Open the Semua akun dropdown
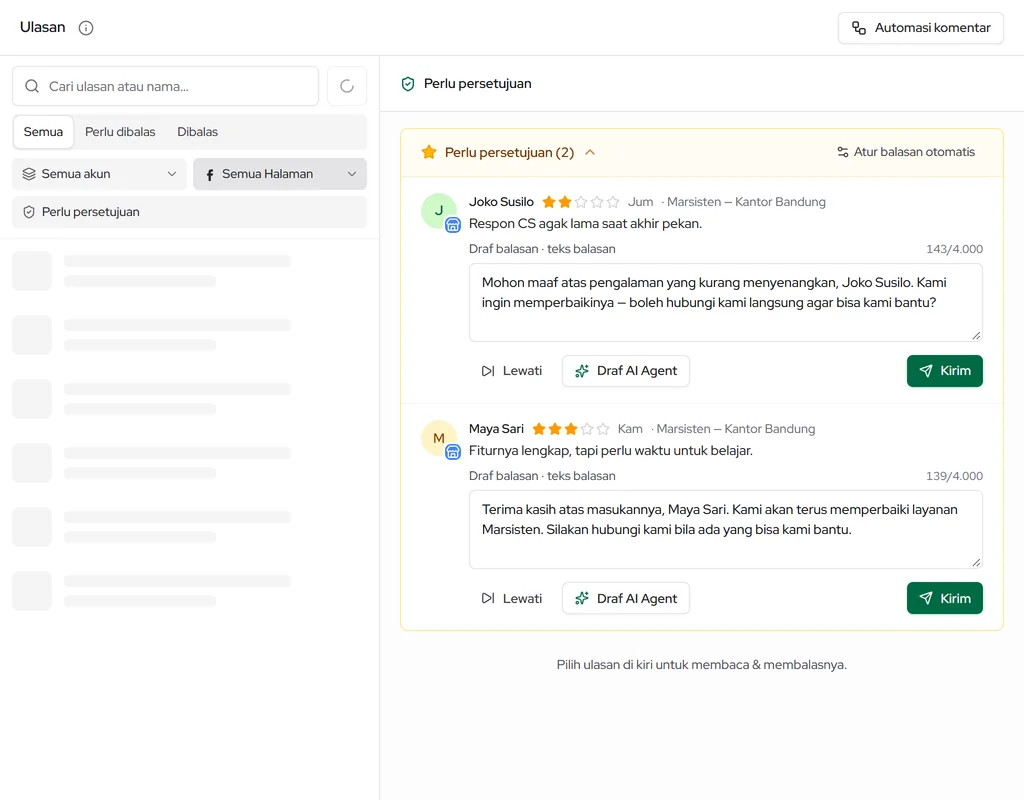Screen dimensions: 1024x800 tap(99, 174)
